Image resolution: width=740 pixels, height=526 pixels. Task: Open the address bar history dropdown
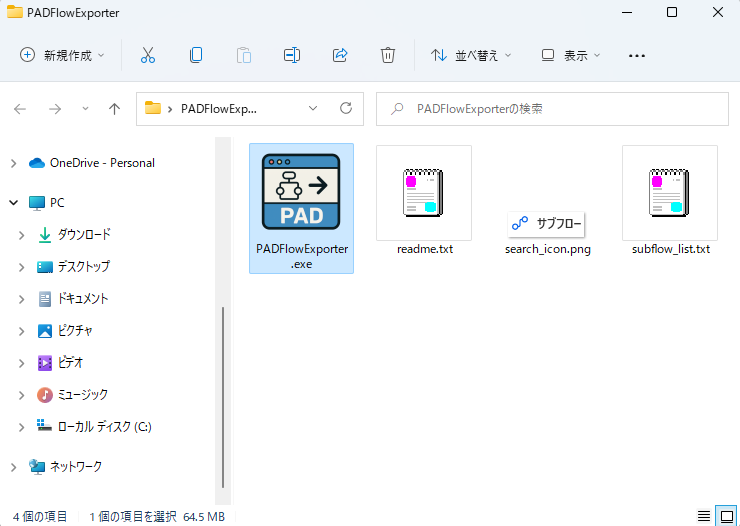(313, 109)
